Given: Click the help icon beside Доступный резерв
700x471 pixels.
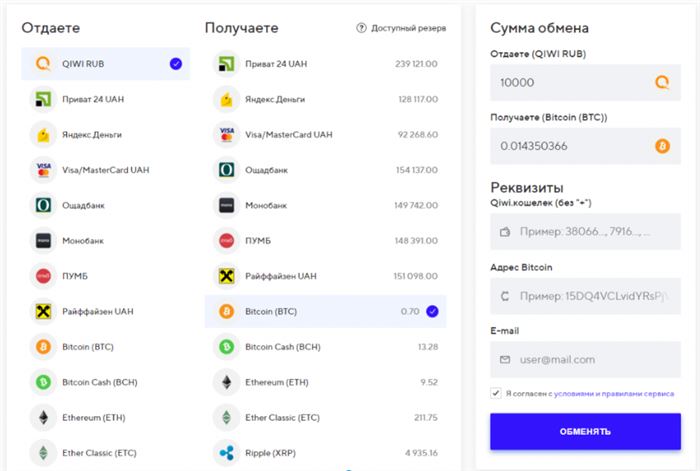Looking at the screenshot, I should tap(361, 28).
